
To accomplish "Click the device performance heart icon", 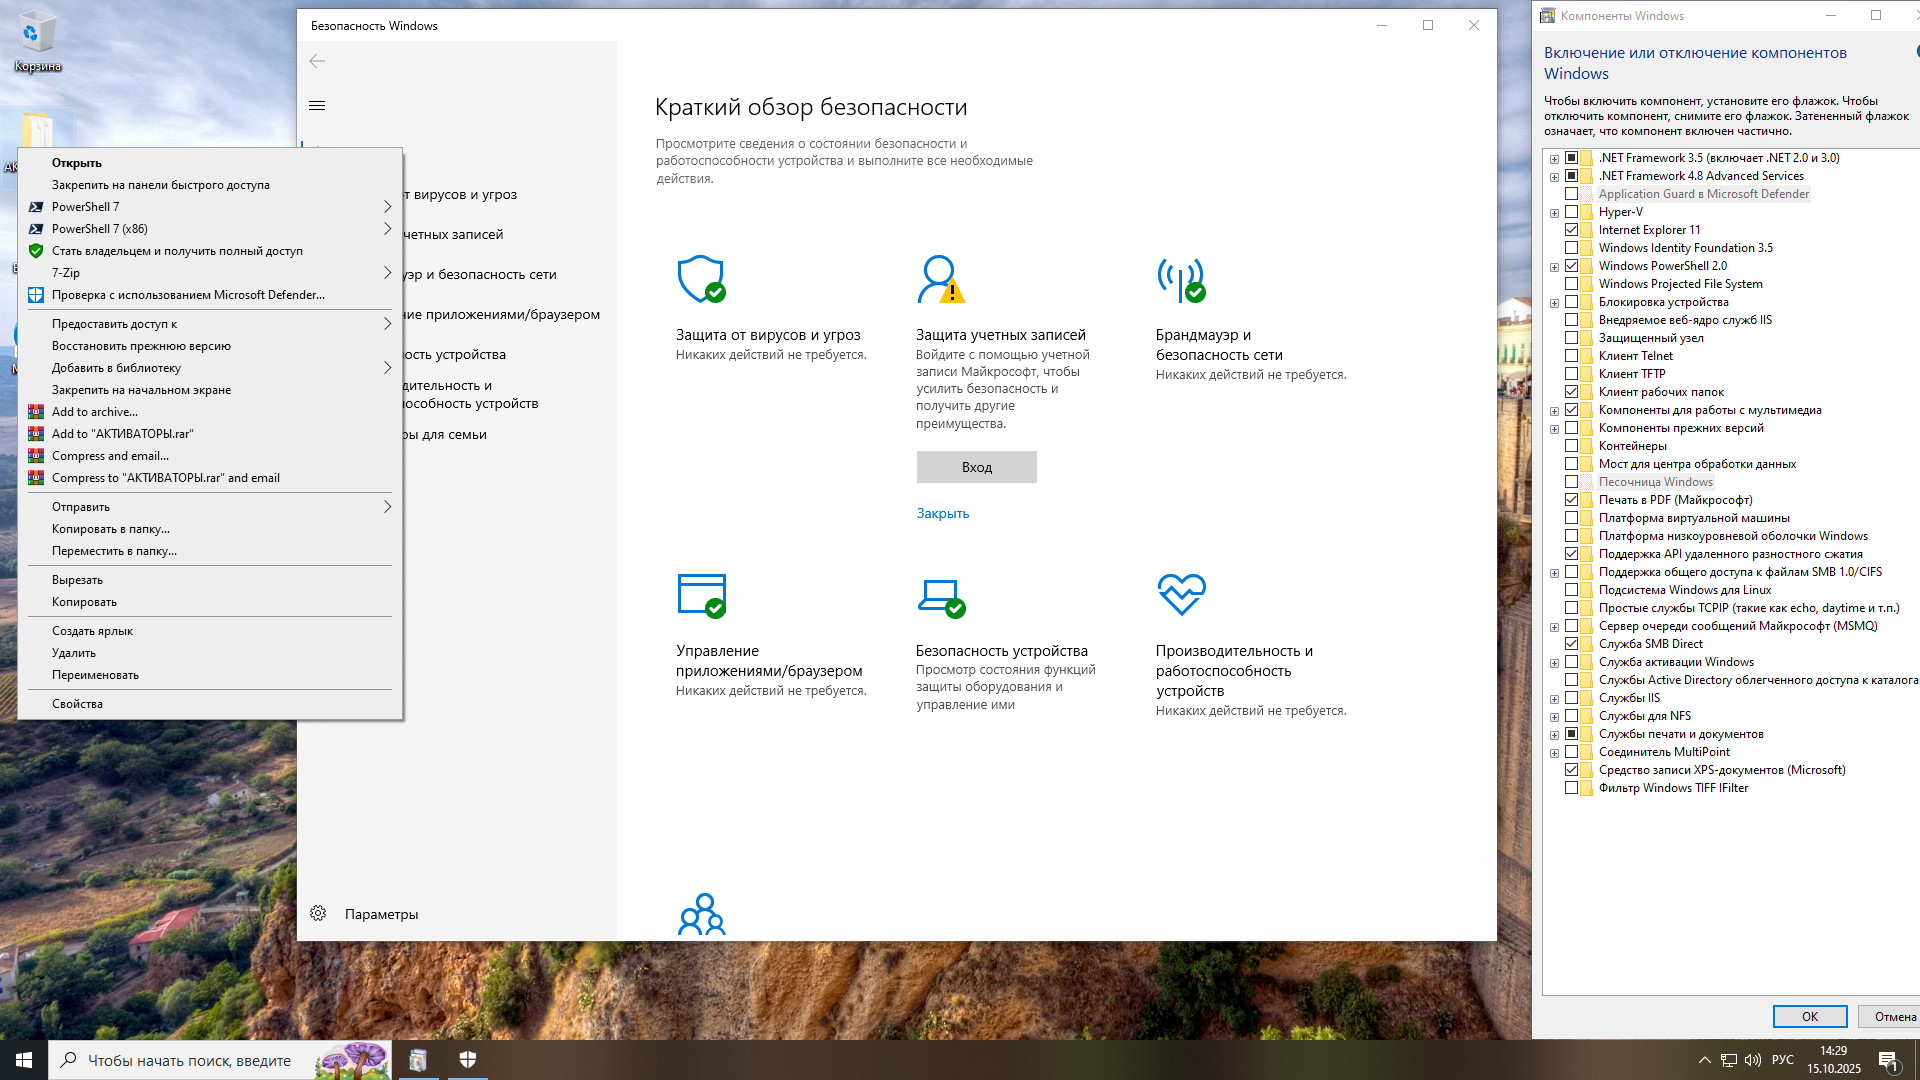I will (x=1181, y=594).
